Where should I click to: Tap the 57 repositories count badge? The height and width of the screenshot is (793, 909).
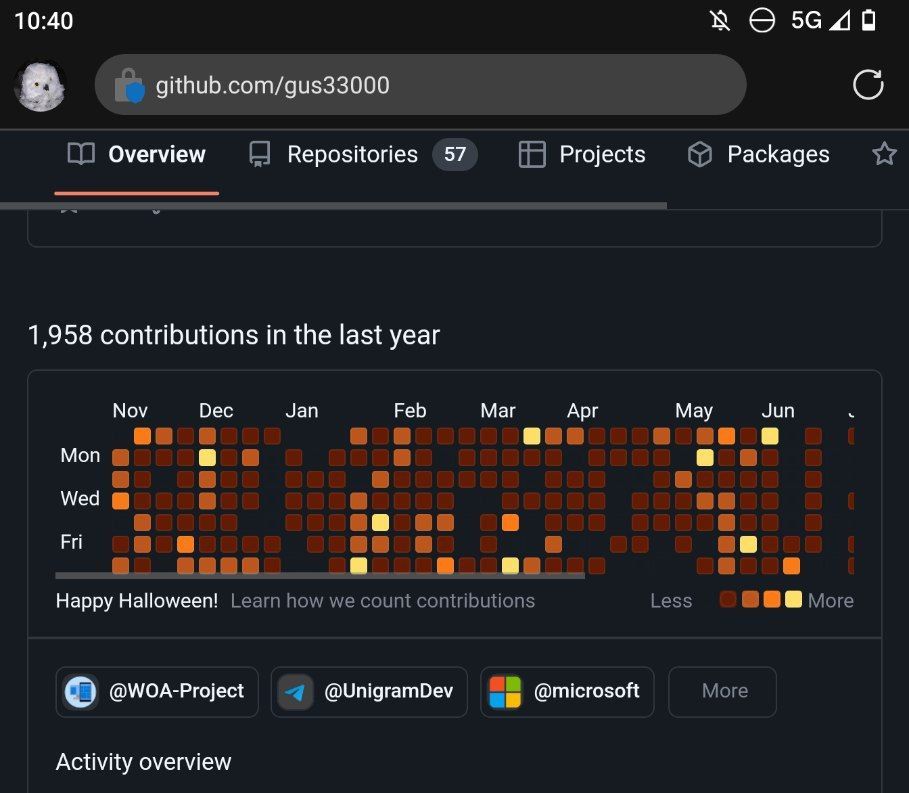pos(455,154)
